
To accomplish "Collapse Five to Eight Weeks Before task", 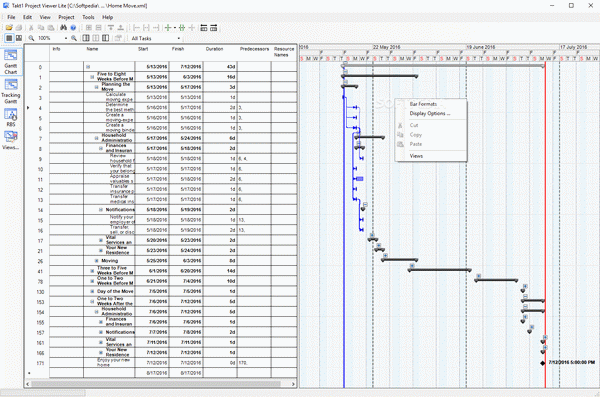I will click(x=92, y=77).
